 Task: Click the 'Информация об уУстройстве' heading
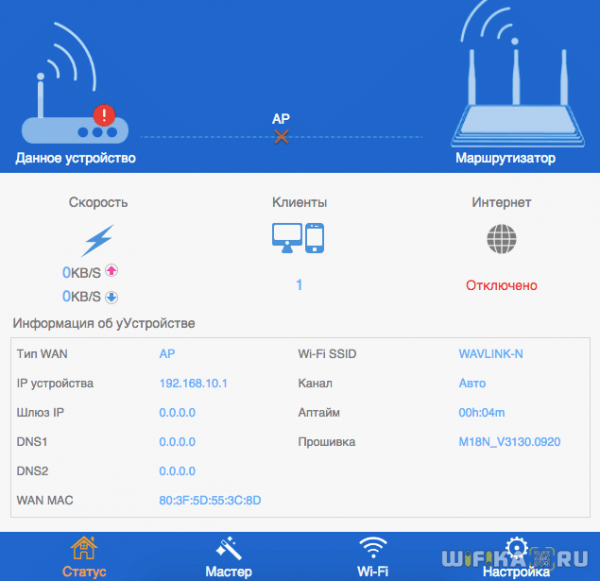(104, 323)
